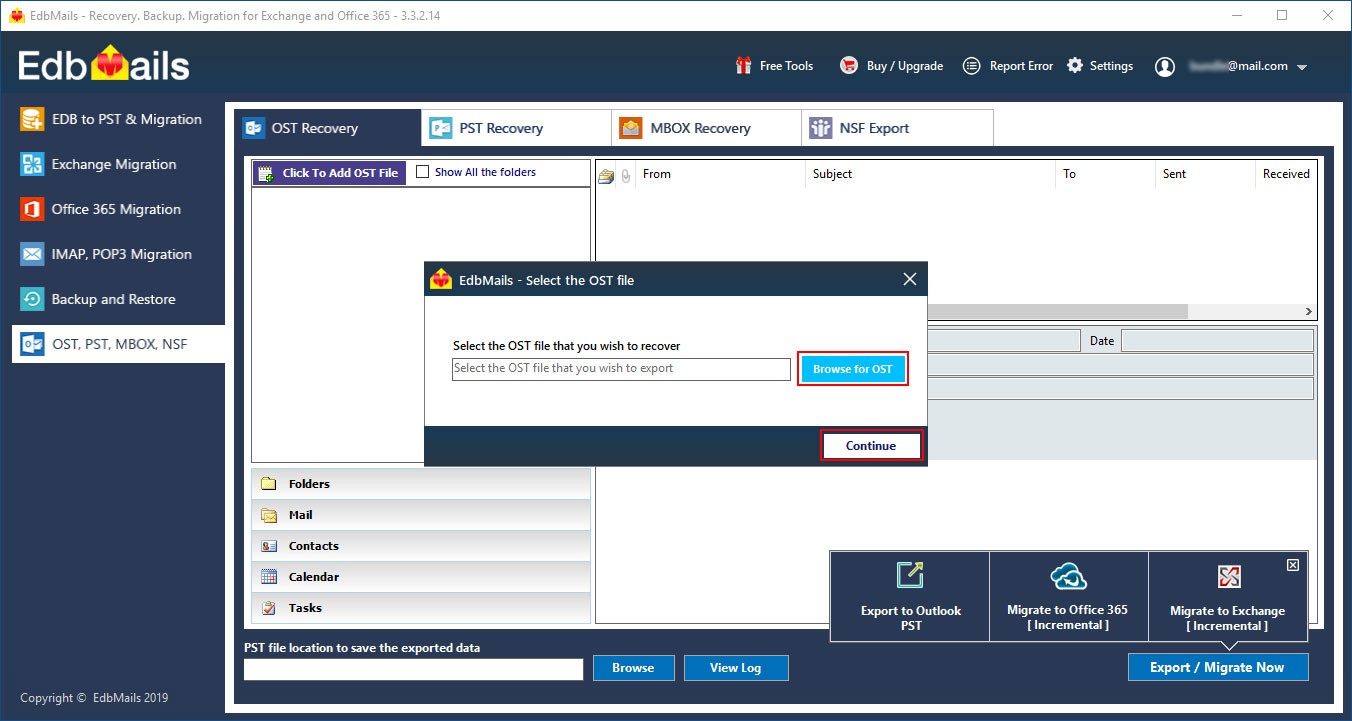Expand the account dropdown arrow
The height and width of the screenshot is (721, 1352).
(x=1302, y=68)
